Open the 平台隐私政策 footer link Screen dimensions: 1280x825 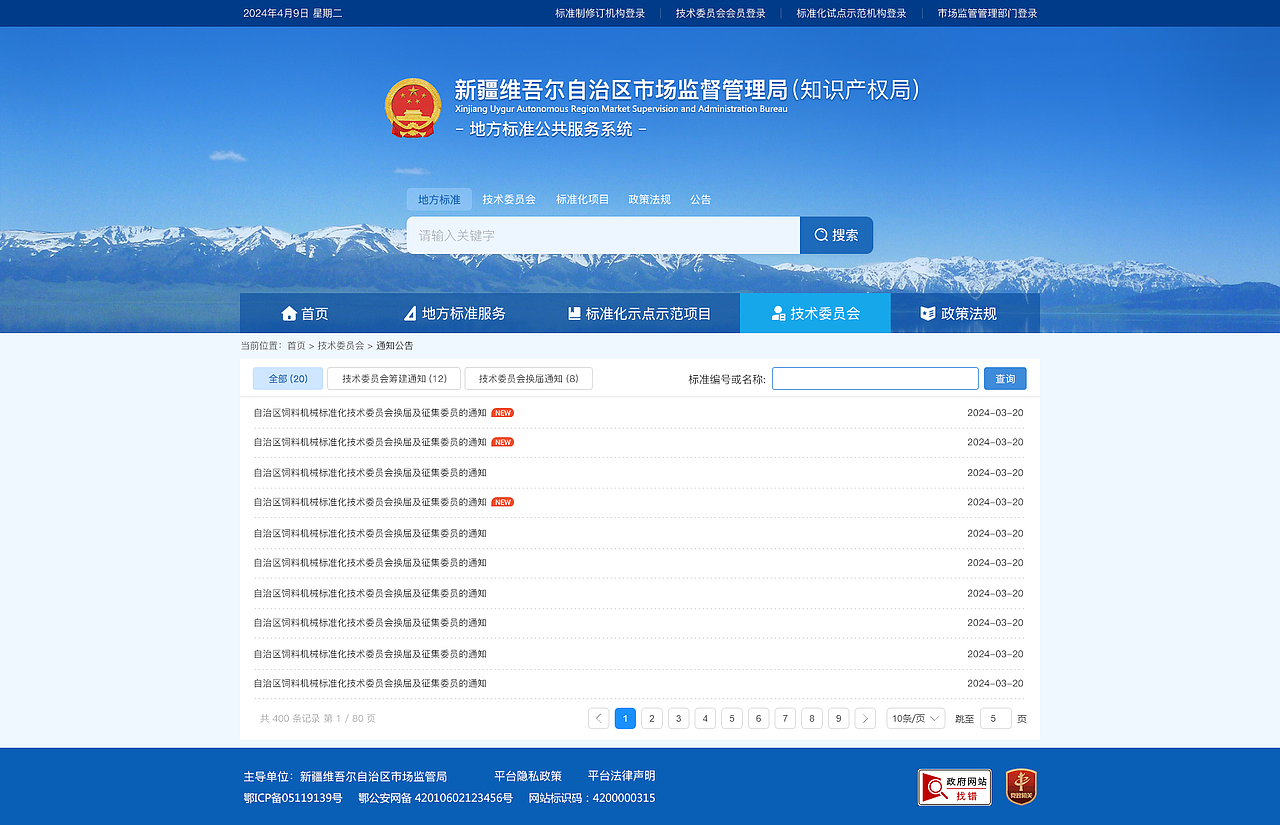point(528,775)
